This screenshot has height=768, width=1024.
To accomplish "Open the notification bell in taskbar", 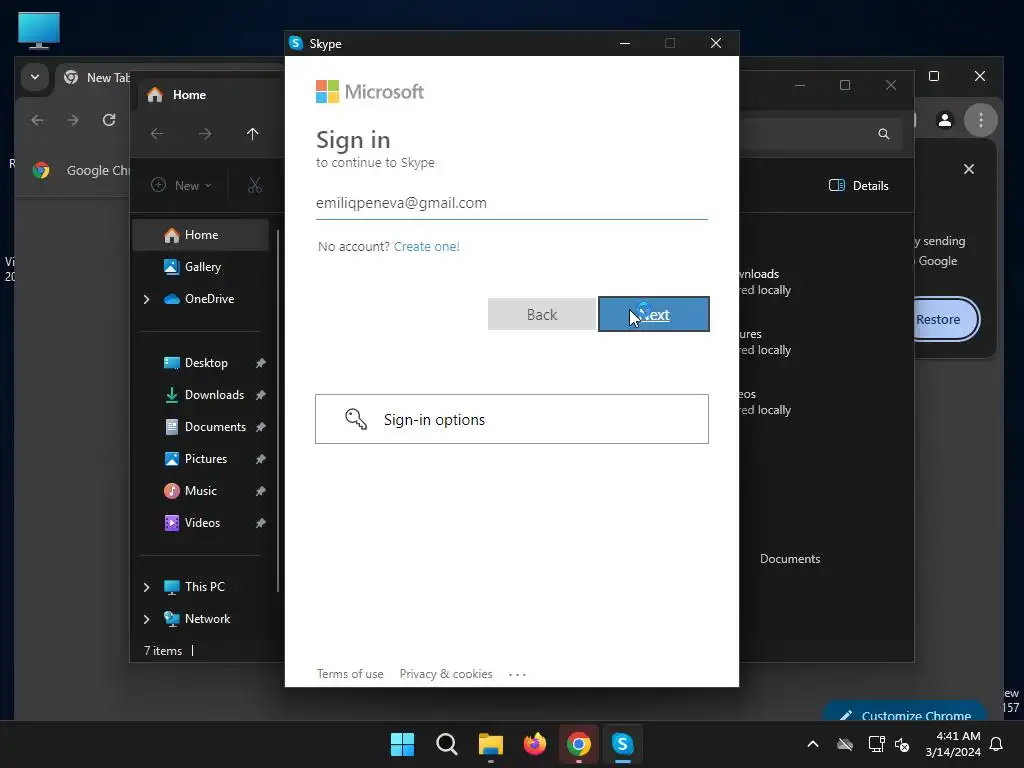I will click(997, 744).
